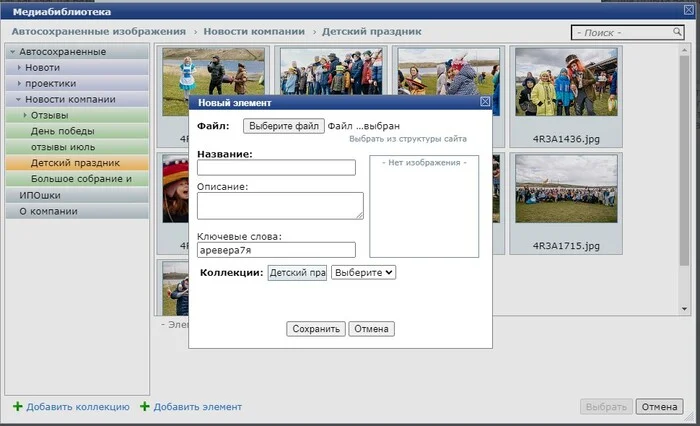Select отзывы июль collection

pyautogui.click(x=77, y=147)
